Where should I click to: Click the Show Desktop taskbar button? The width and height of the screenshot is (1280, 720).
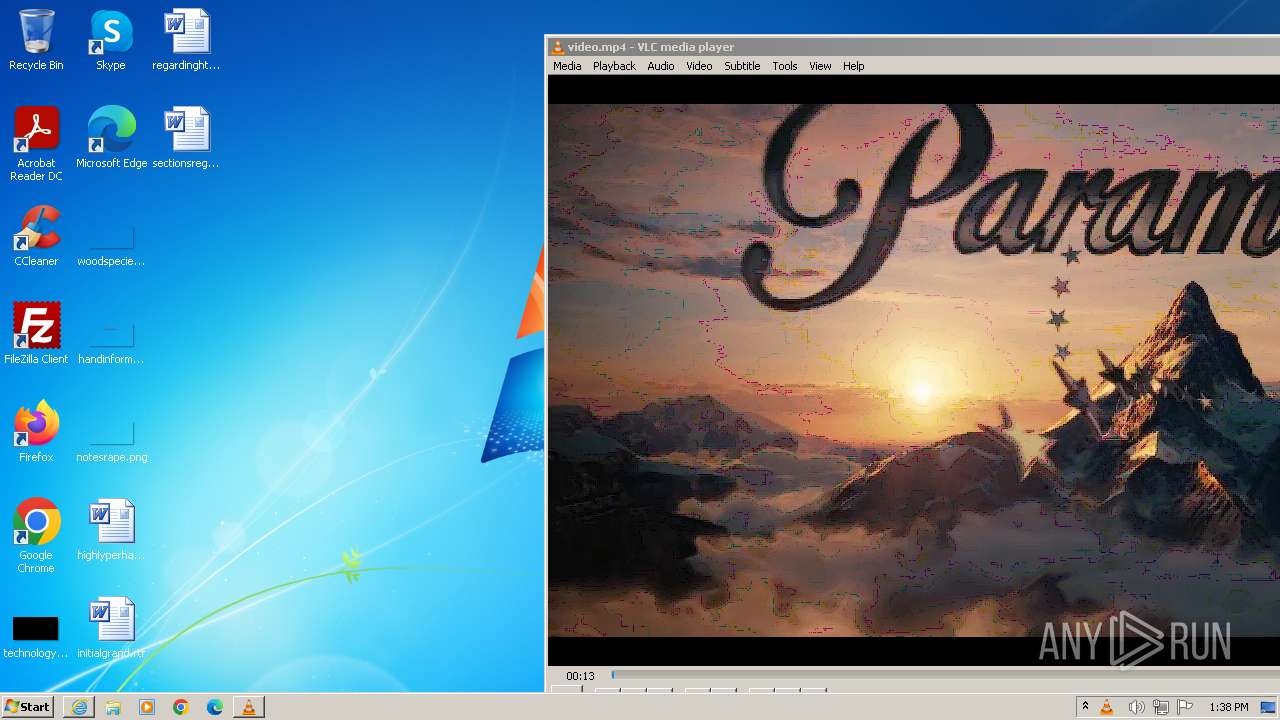point(1268,707)
